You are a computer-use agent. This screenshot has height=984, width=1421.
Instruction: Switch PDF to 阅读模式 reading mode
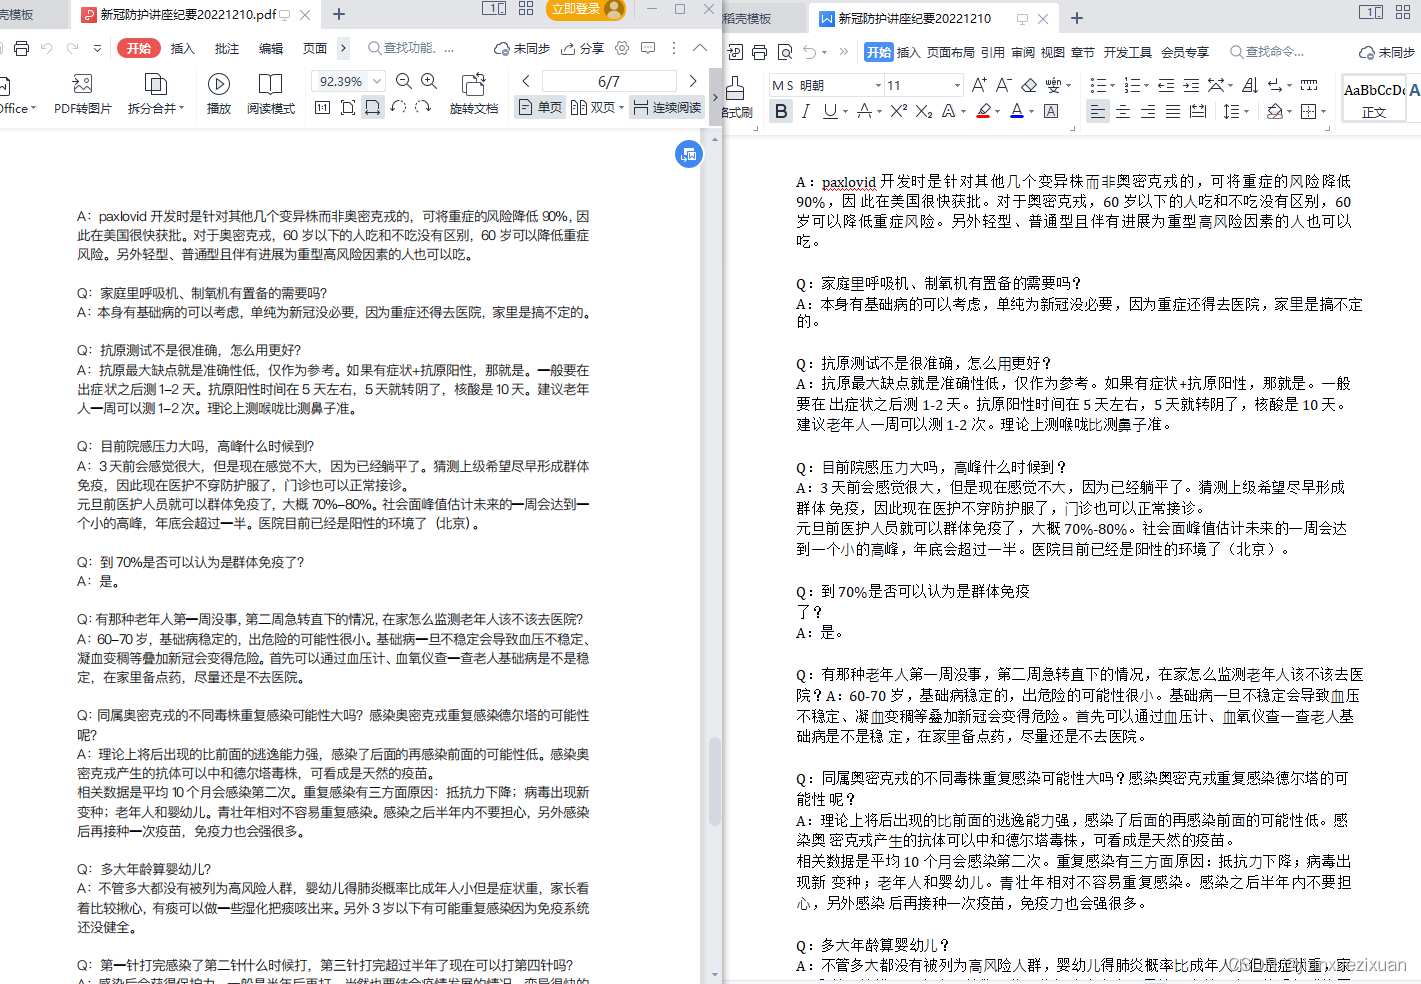270,94
